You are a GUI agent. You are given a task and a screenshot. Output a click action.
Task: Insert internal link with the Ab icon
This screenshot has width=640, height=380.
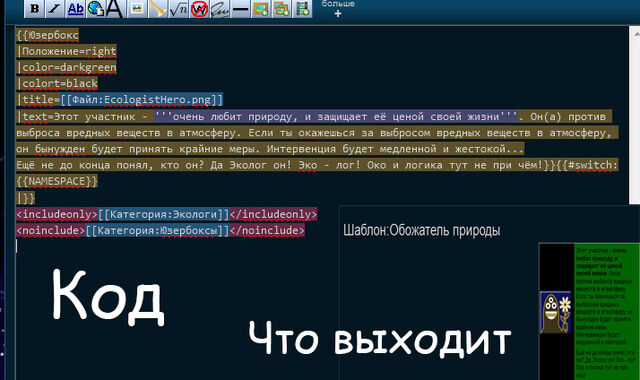coord(76,9)
